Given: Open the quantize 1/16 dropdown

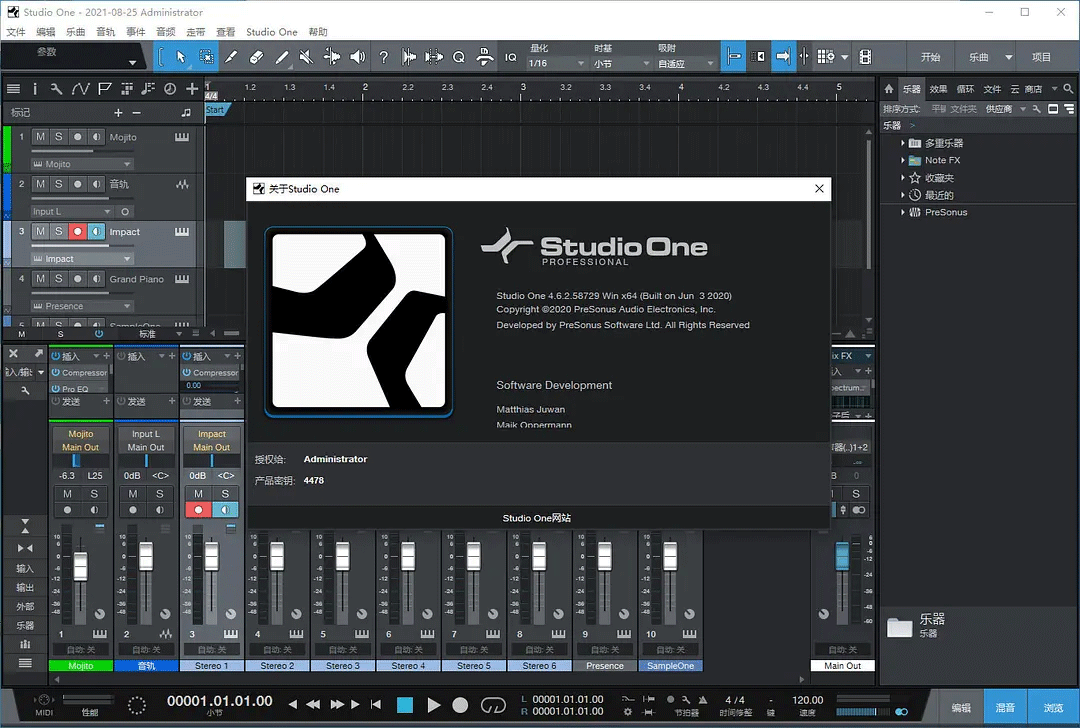Looking at the screenshot, I should [556, 63].
